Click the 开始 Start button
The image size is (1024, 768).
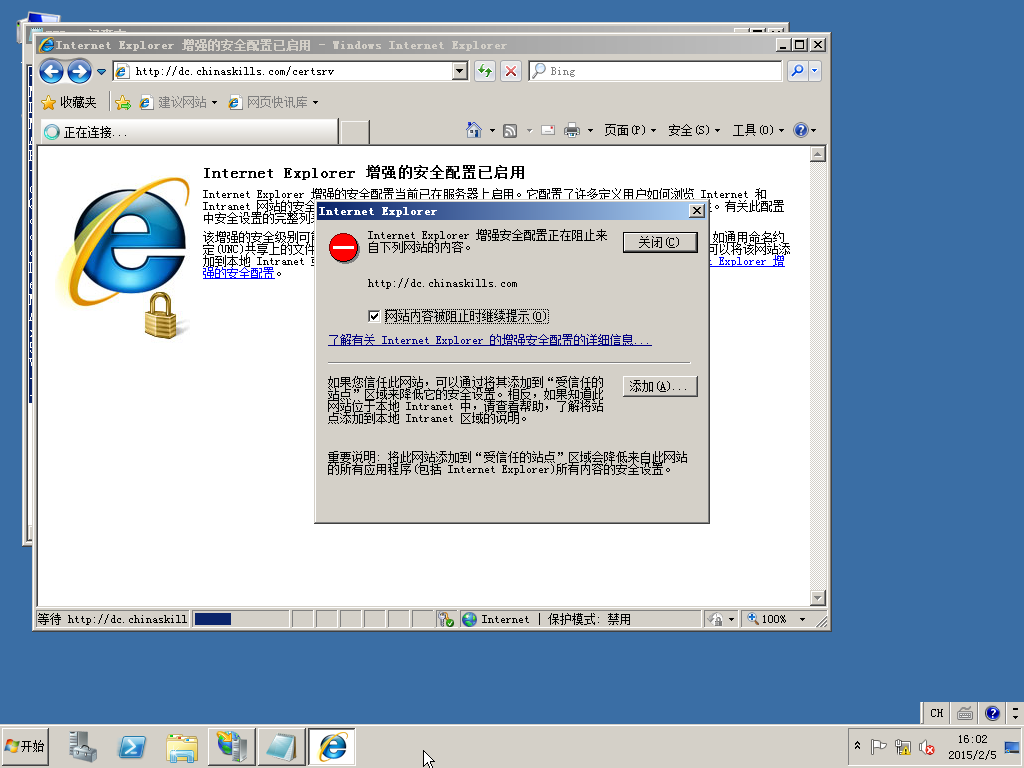25,746
